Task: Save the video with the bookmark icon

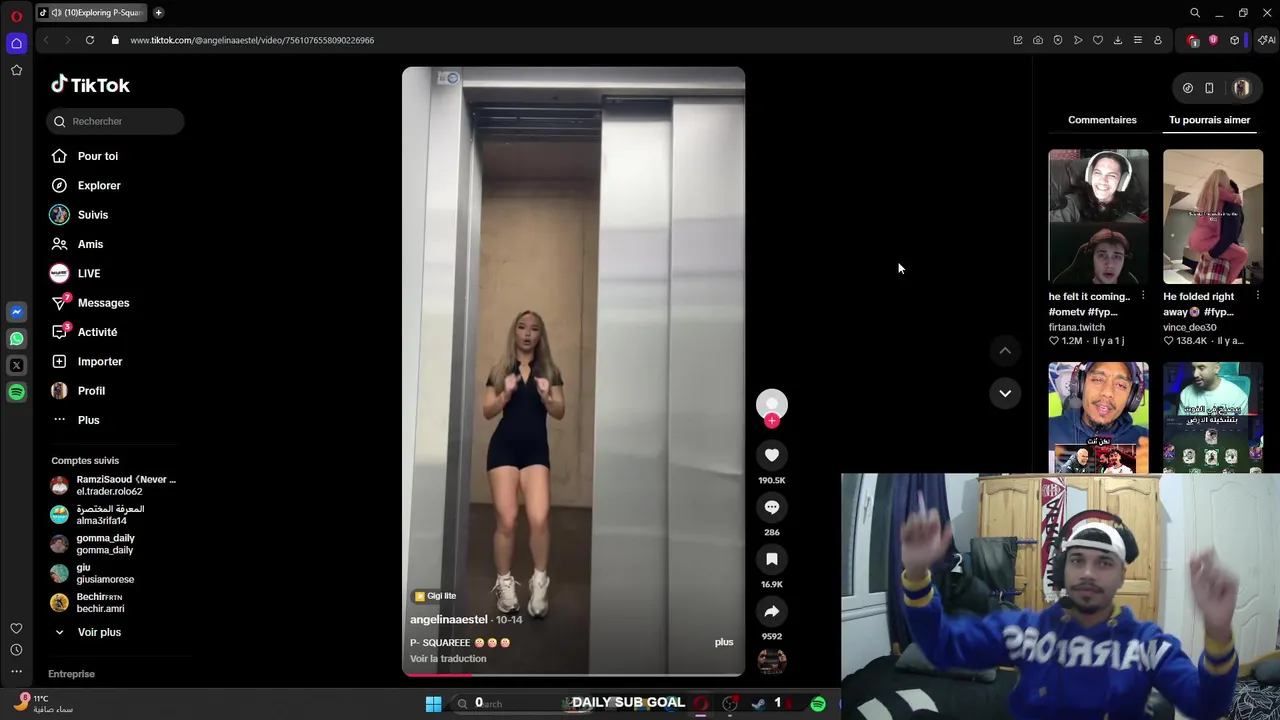Action: [x=772, y=559]
